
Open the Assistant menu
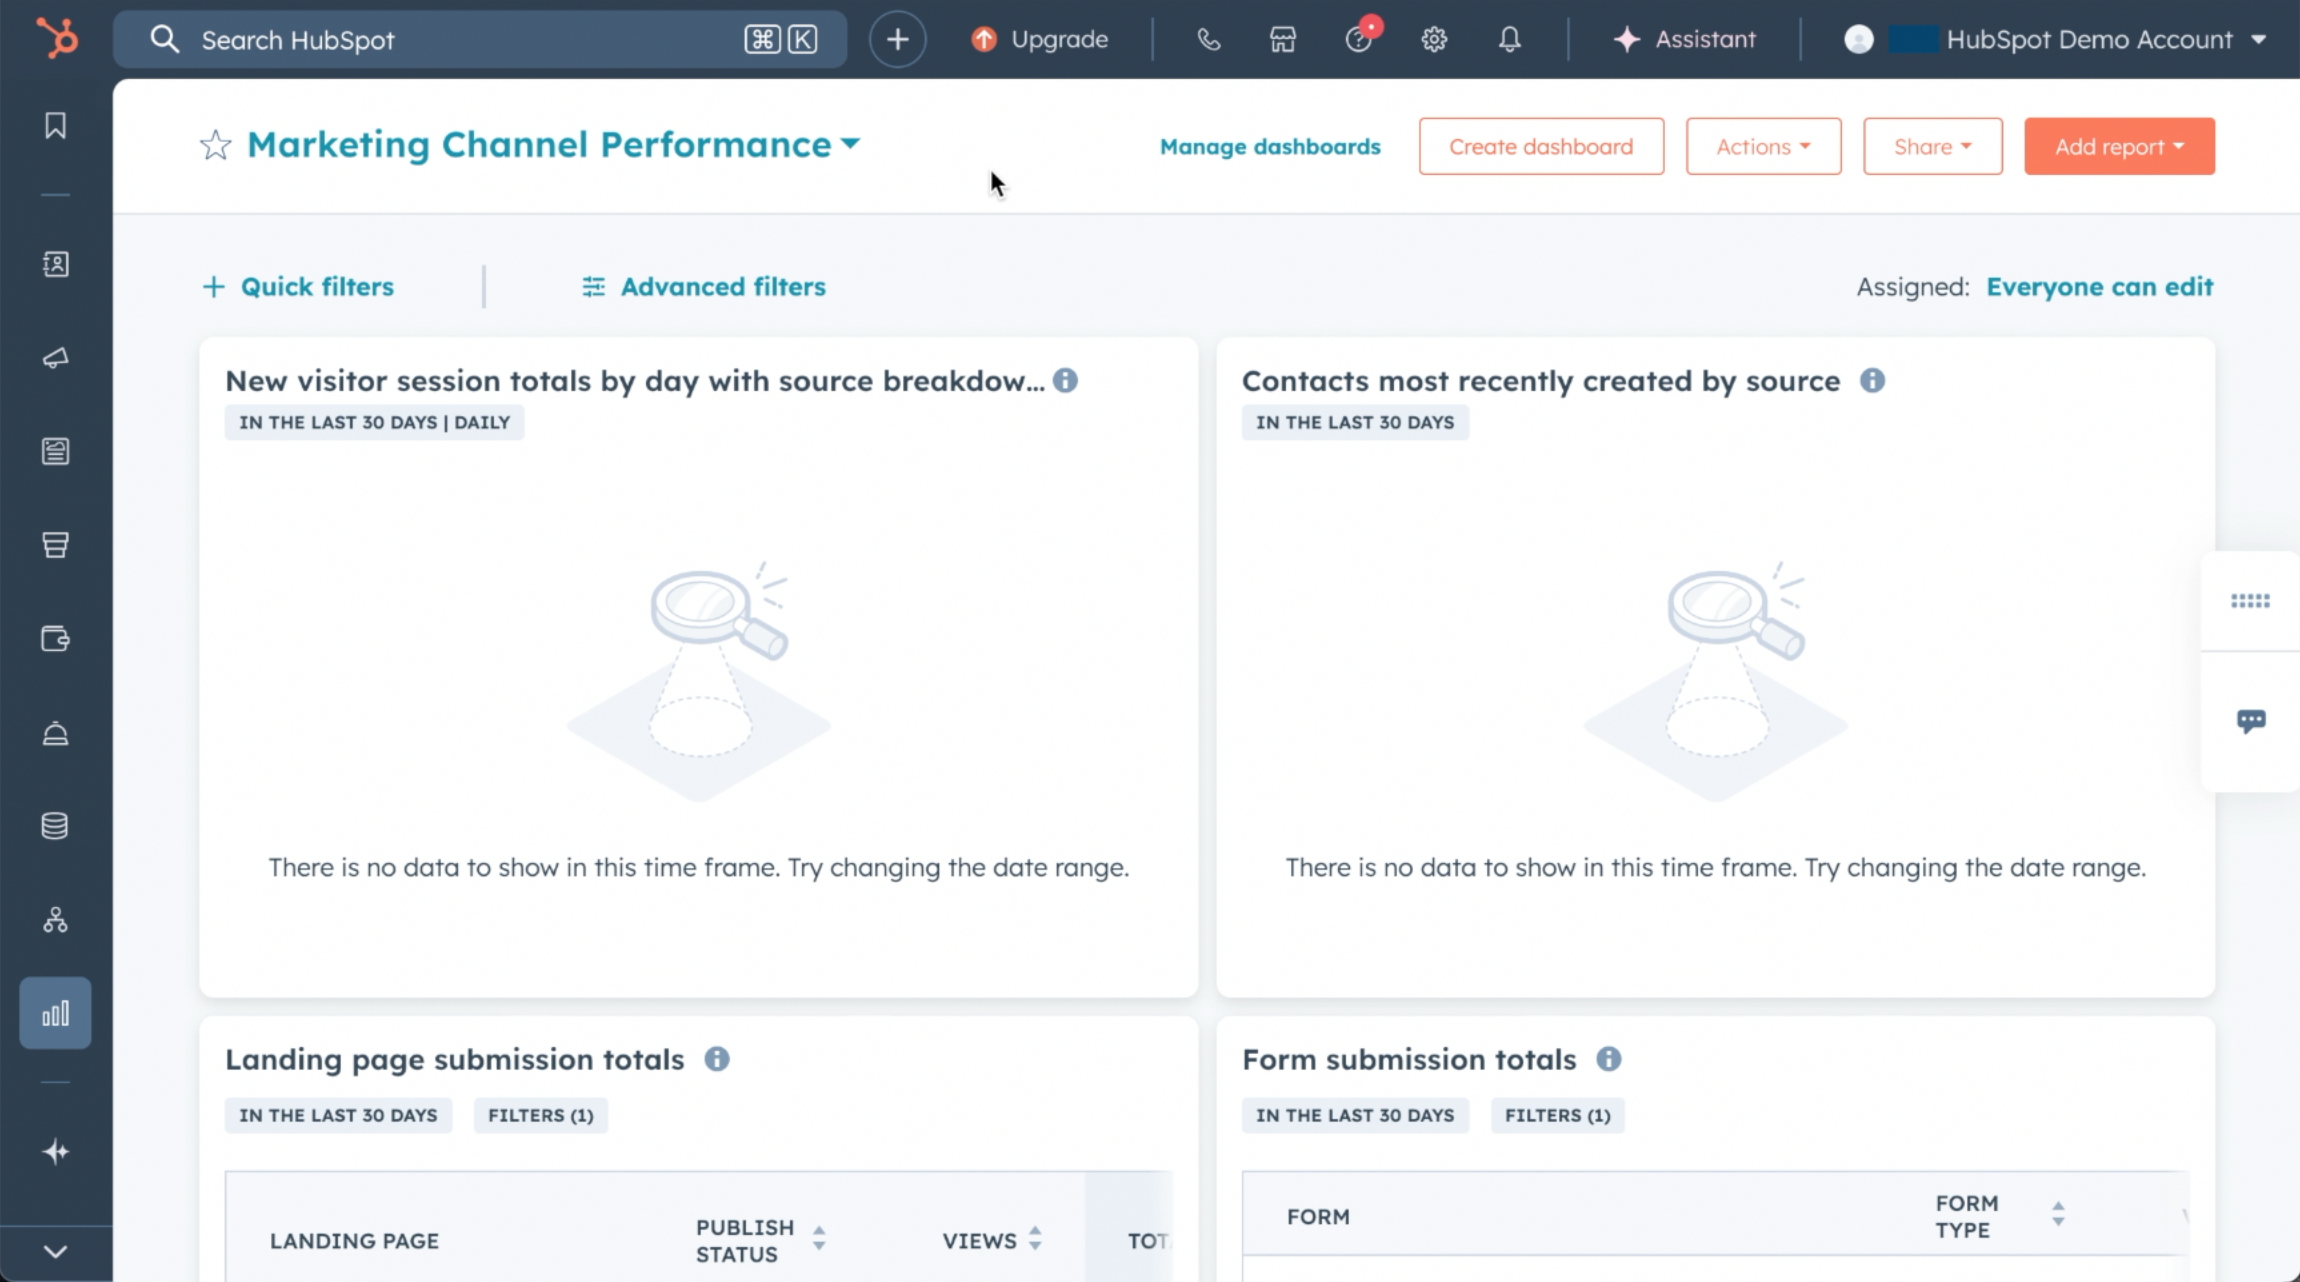1687,39
